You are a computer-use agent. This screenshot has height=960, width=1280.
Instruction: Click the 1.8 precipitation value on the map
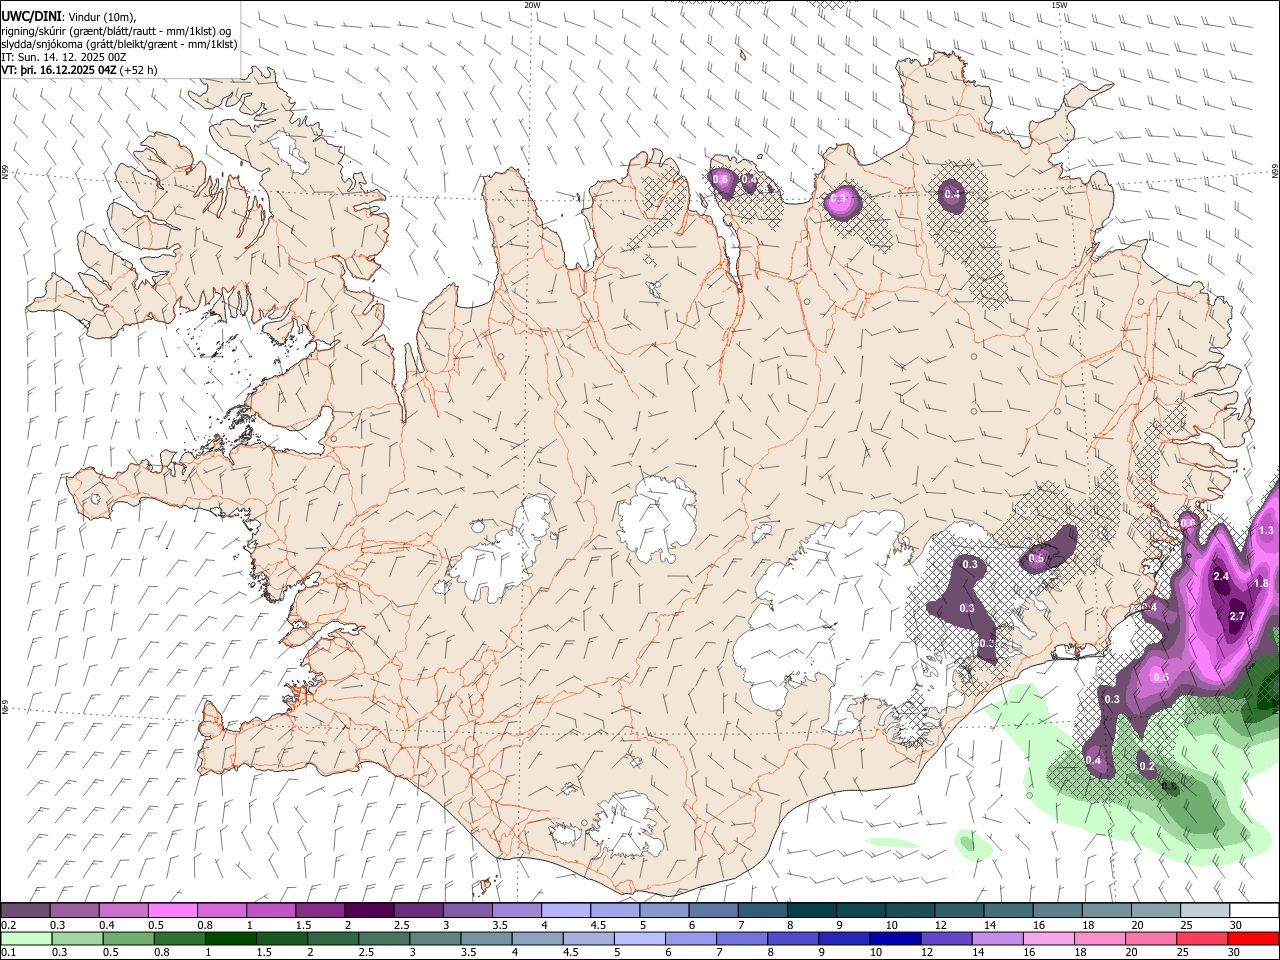point(1261,583)
